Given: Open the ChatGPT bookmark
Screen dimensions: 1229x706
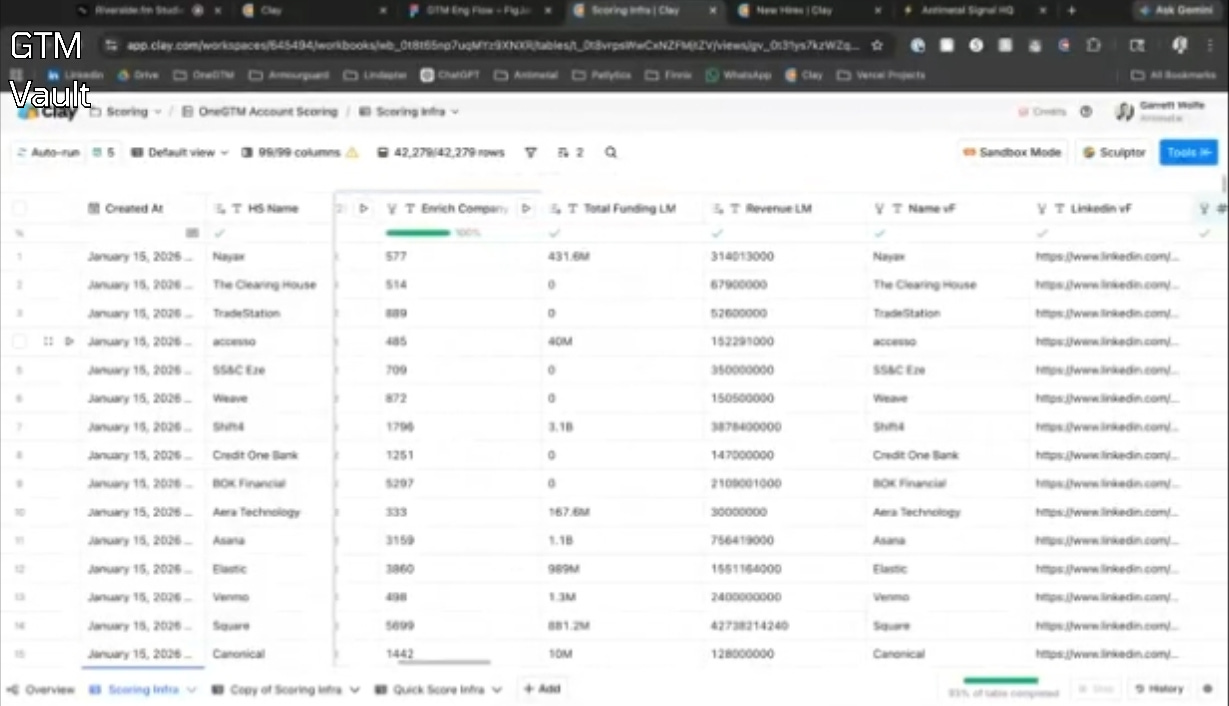Looking at the screenshot, I should pos(451,75).
